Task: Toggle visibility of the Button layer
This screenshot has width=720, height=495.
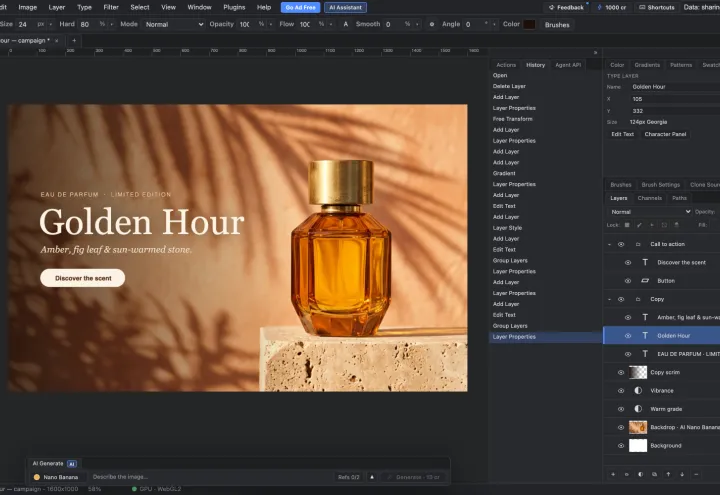Action: coord(628,281)
